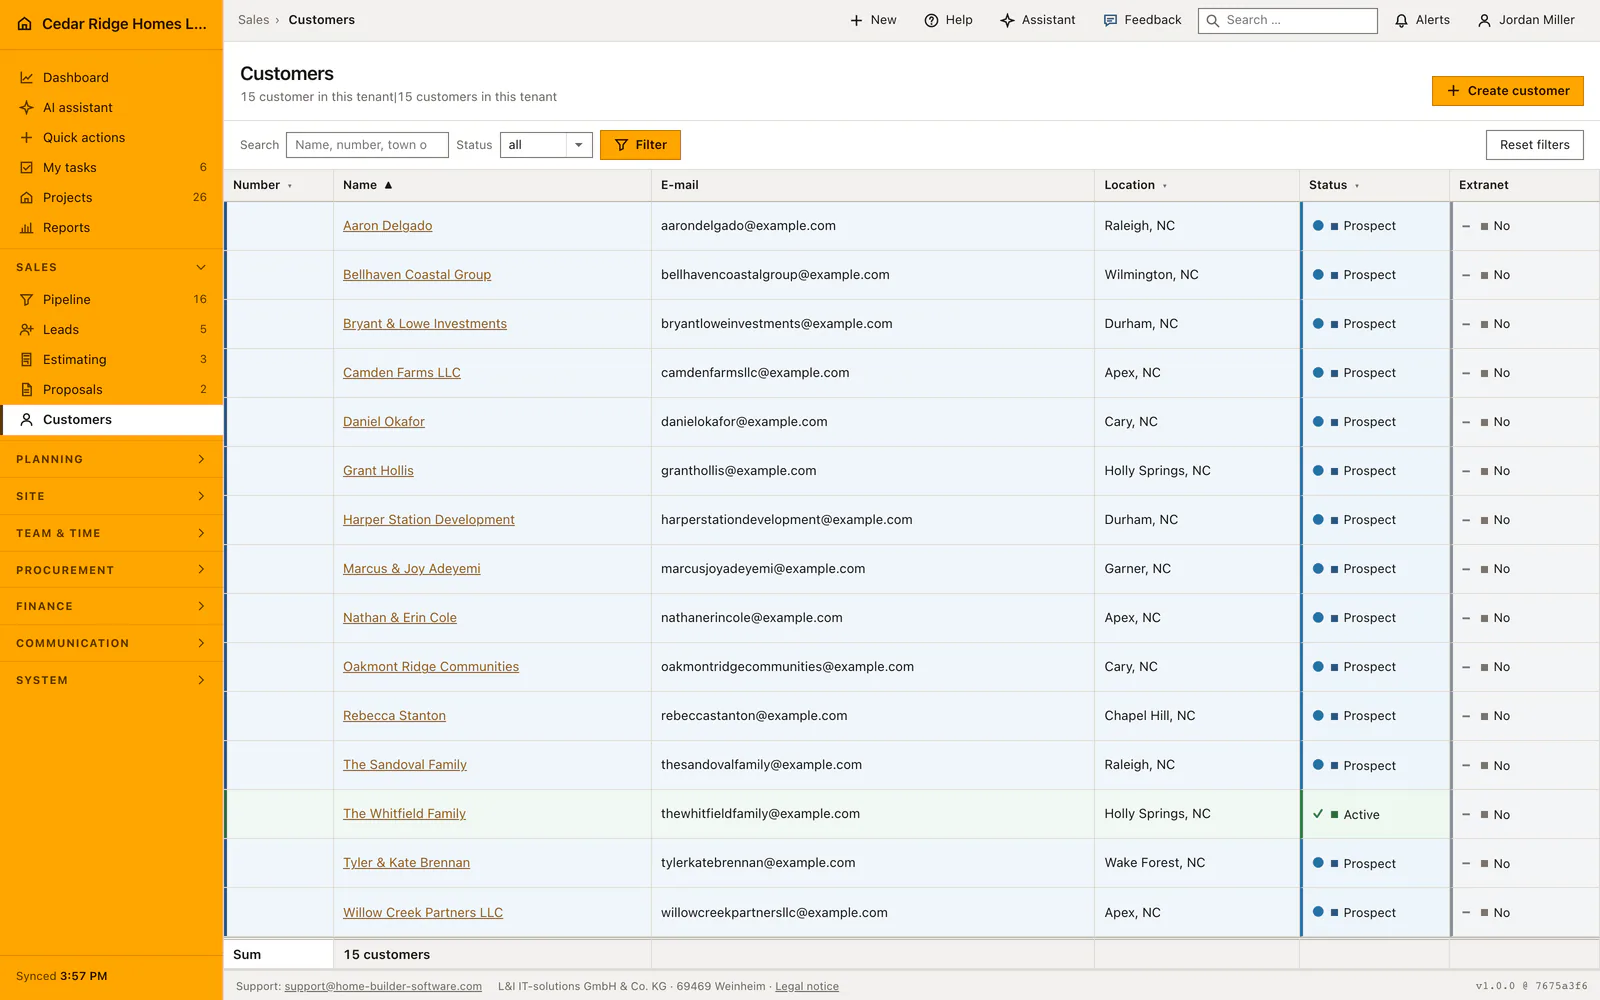Open My tasks checkbox icon
The width and height of the screenshot is (1600, 1000).
(27, 168)
